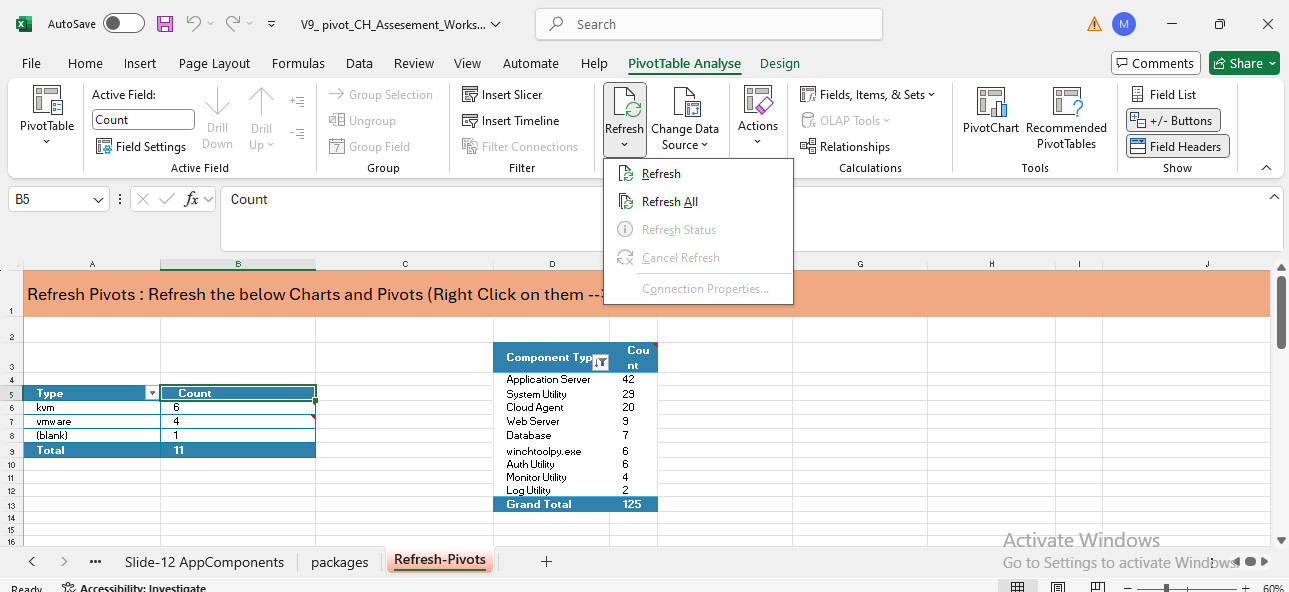Screen dimensions: 1289x592
Task: Open the Actions dropdown
Action: (758, 120)
